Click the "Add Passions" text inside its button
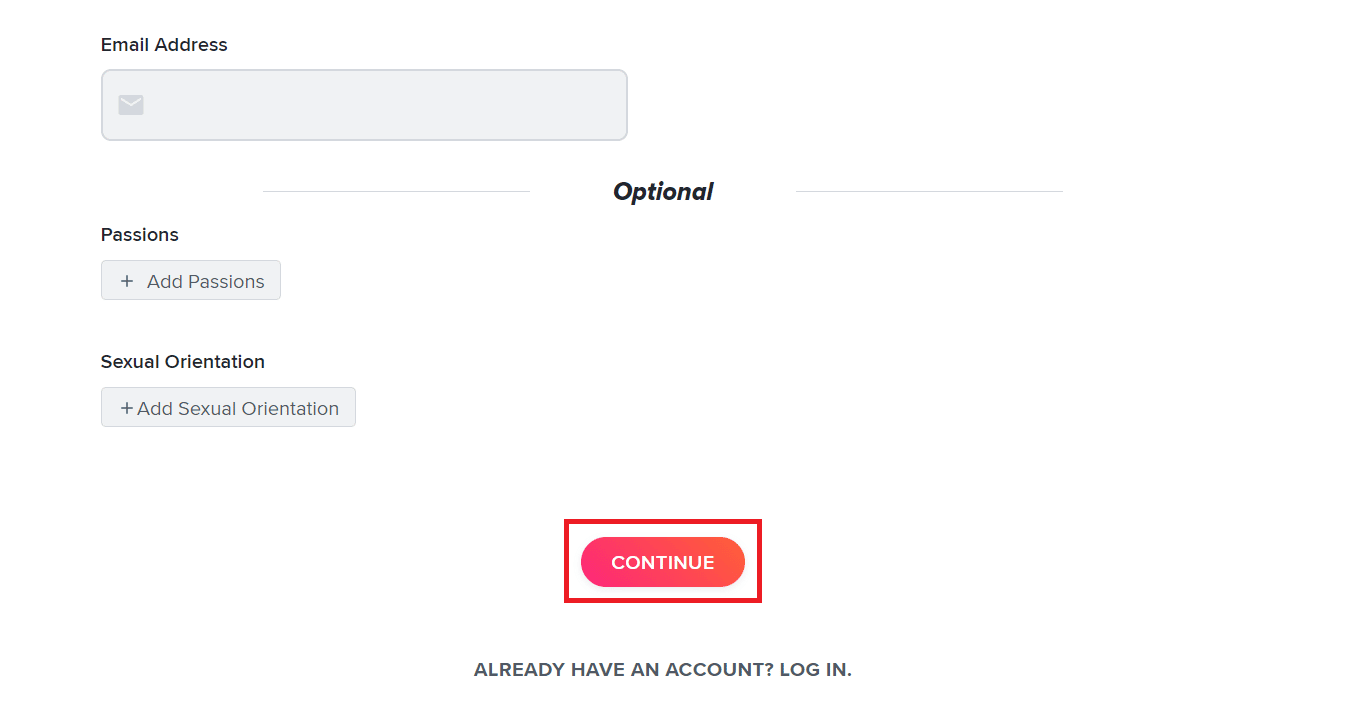1353x722 pixels. click(206, 282)
